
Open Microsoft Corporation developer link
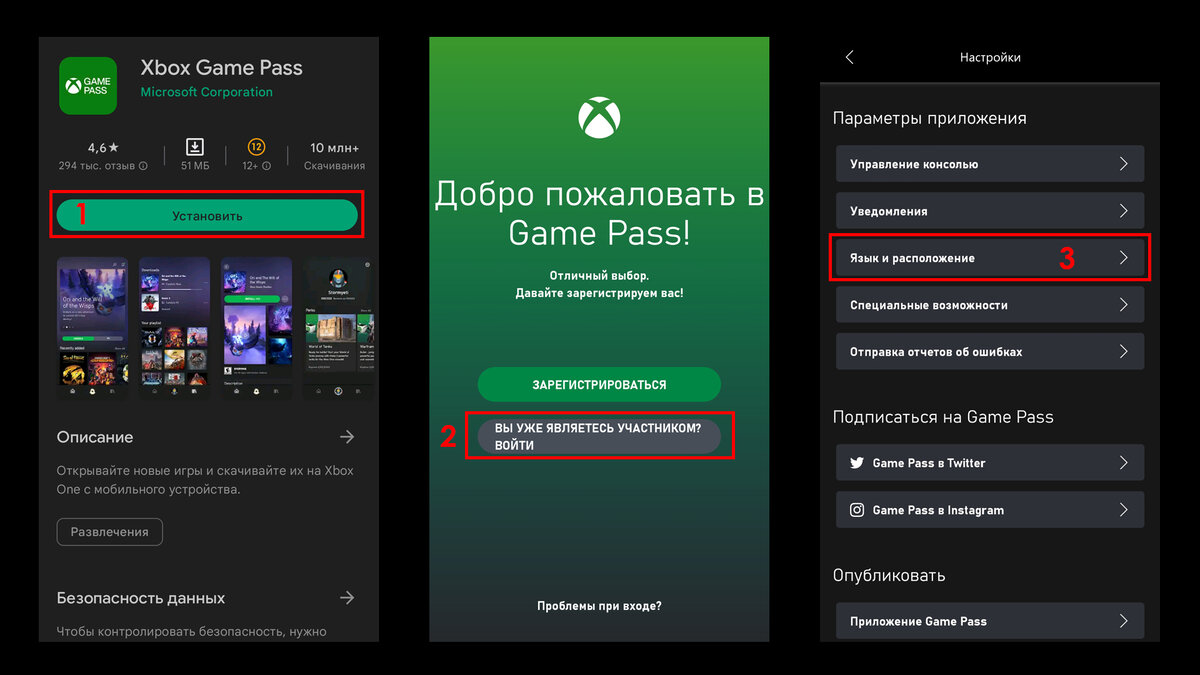(206, 92)
